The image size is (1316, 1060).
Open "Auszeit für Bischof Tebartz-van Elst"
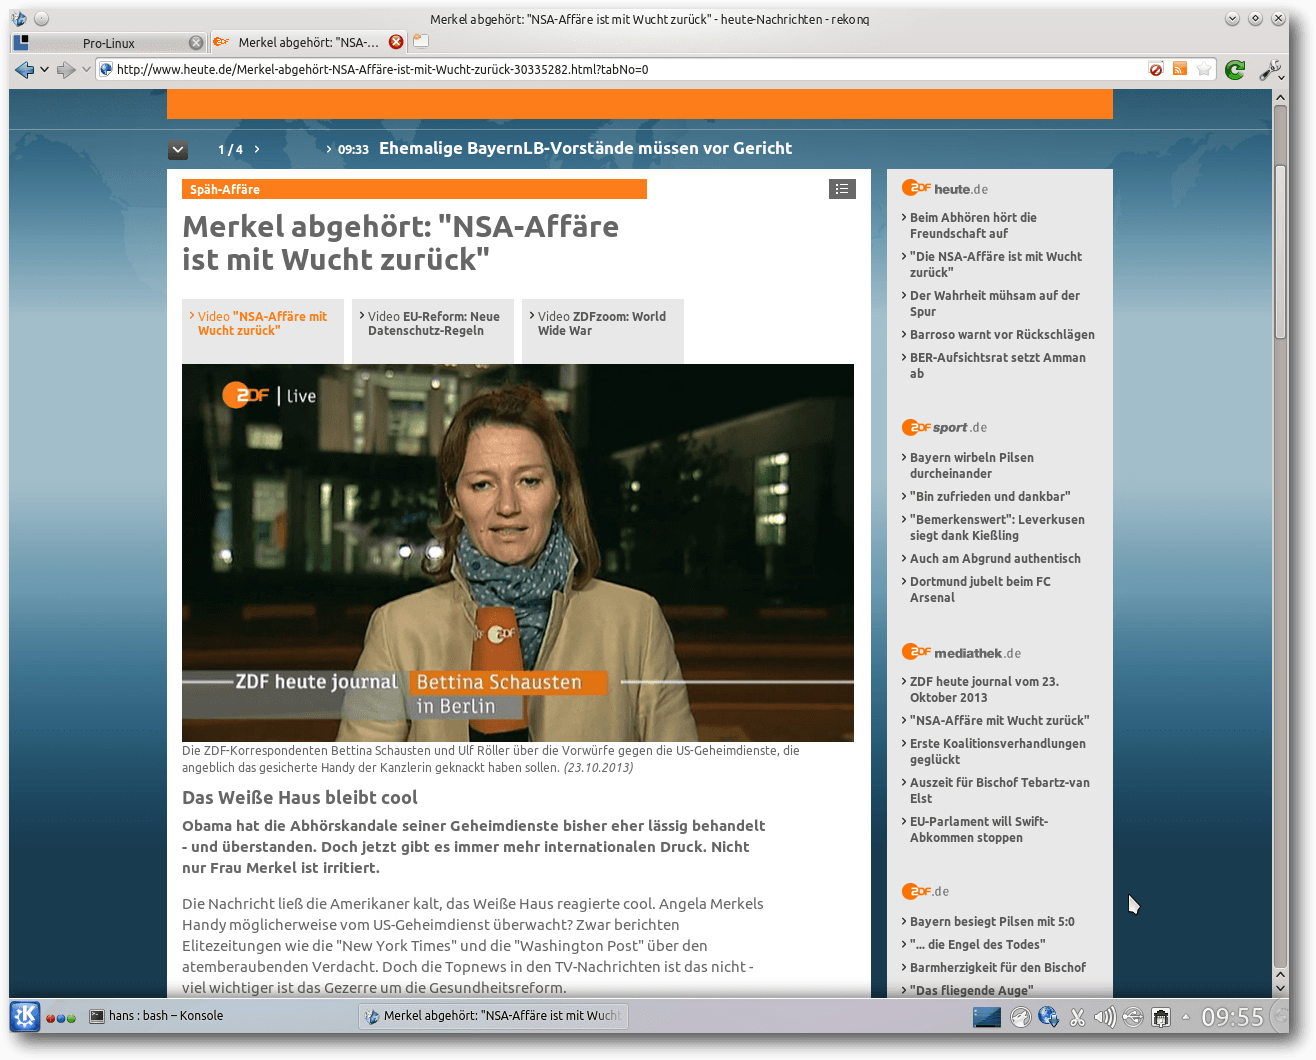[x=999, y=790]
